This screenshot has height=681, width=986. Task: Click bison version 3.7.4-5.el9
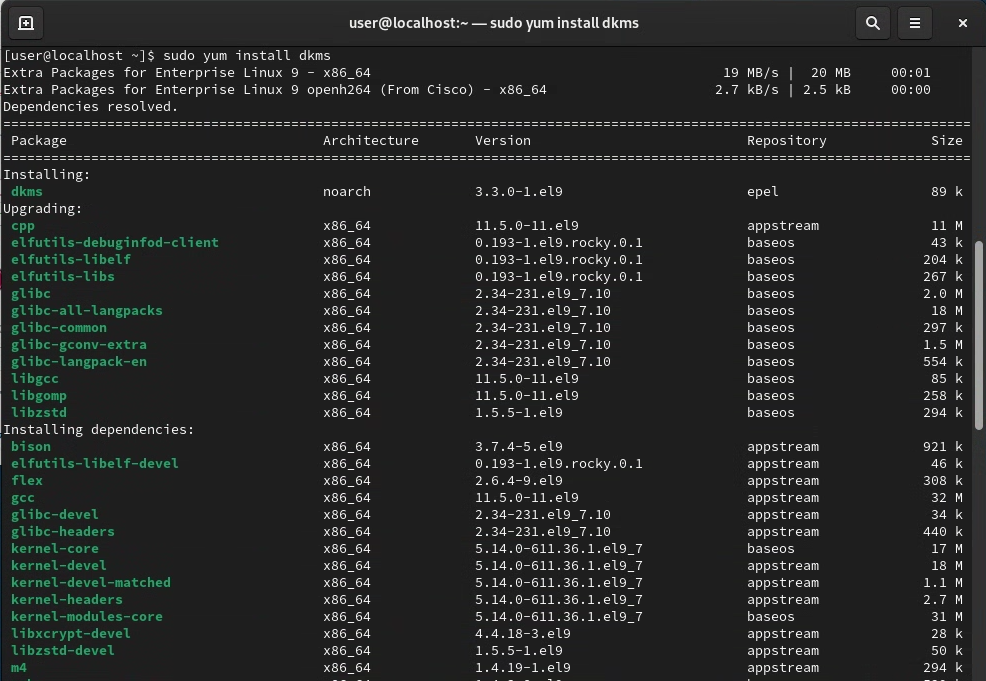[x=519, y=446]
